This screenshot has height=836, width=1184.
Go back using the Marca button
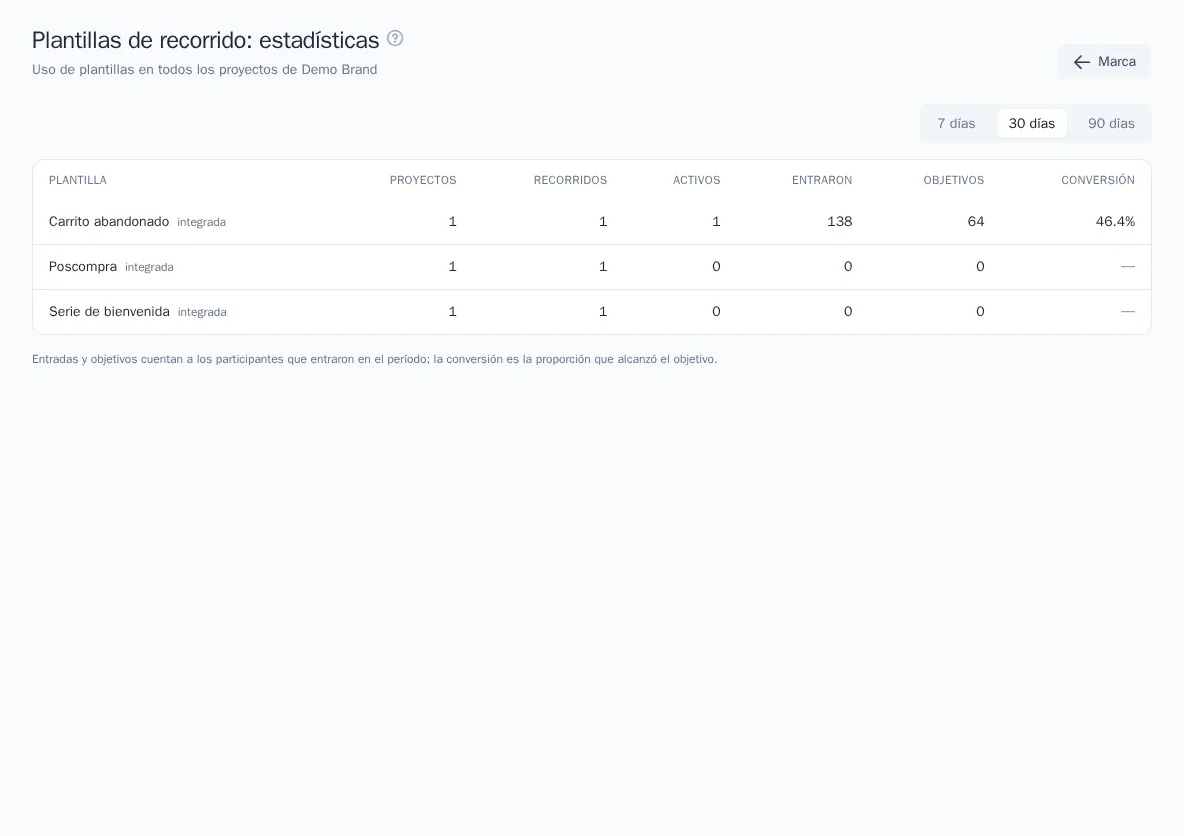(x=1104, y=62)
